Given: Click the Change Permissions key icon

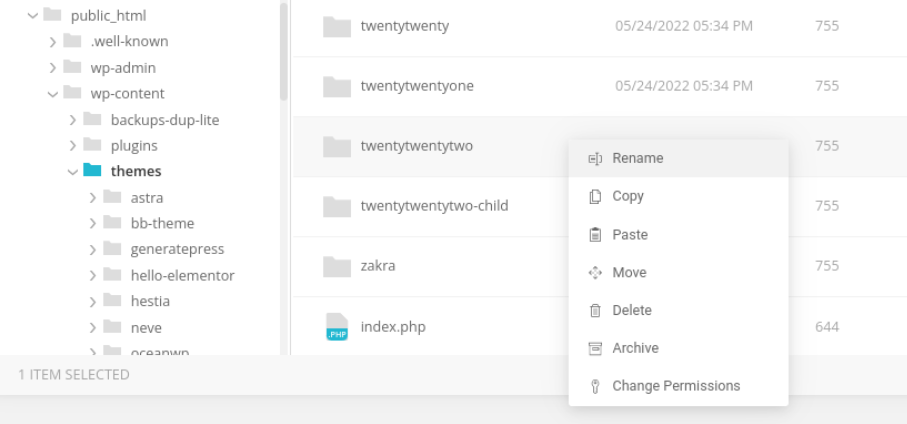Looking at the screenshot, I should (595, 386).
